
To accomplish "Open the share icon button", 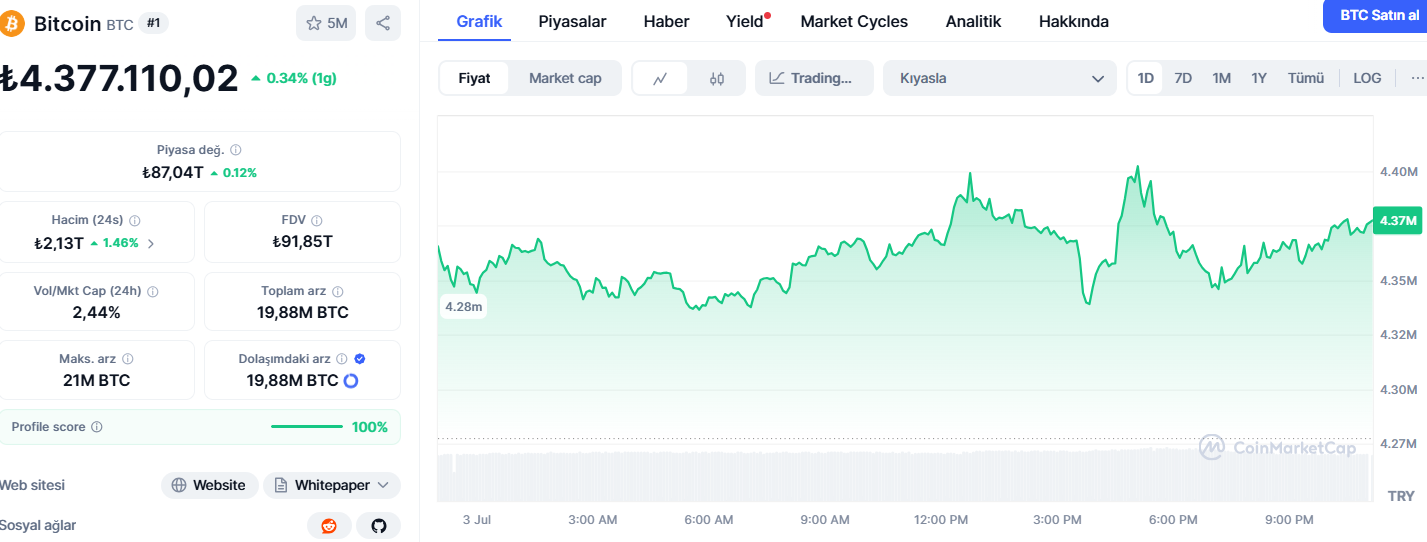I will (x=383, y=23).
